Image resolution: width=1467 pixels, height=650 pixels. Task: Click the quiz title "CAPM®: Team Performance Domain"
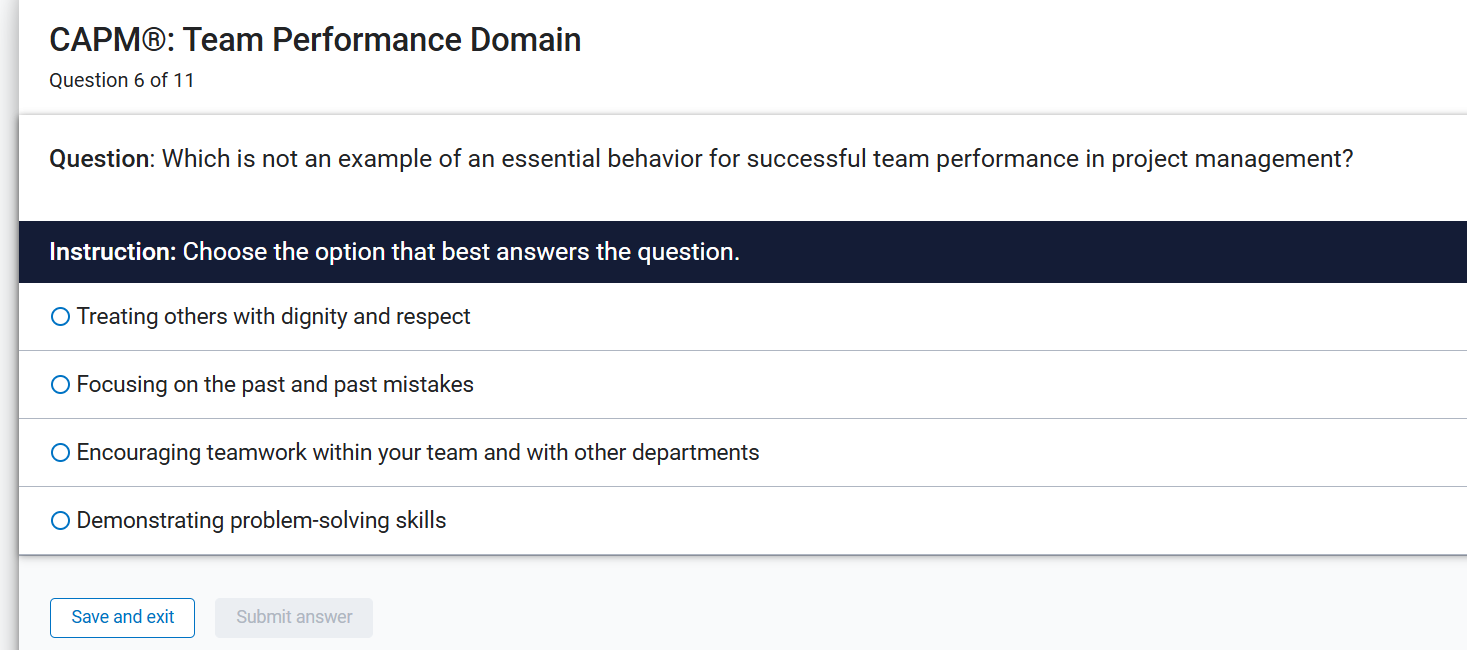[315, 39]
